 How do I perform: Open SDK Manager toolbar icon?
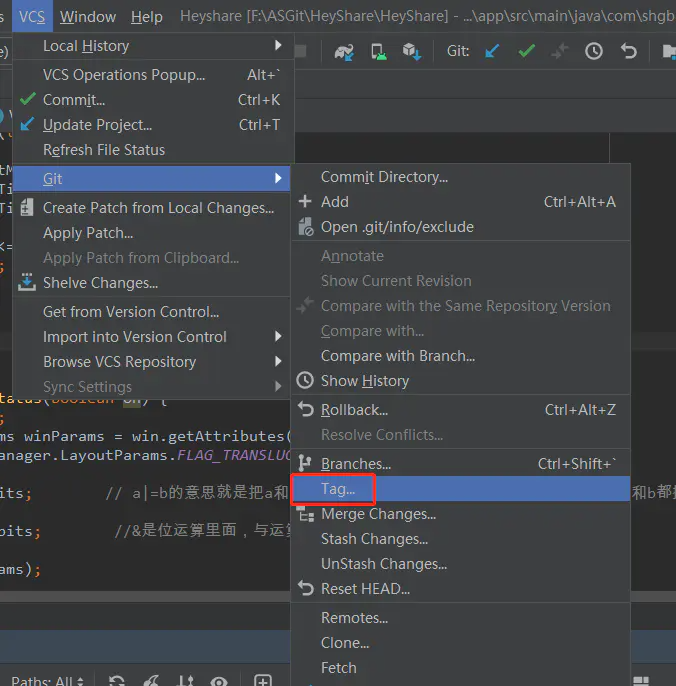tap(412, 52)
